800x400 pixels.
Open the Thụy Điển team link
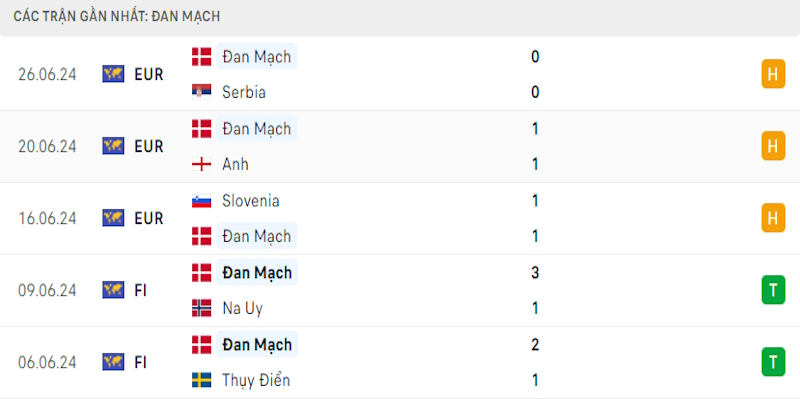pyautogui.click(x=256, y=380)
